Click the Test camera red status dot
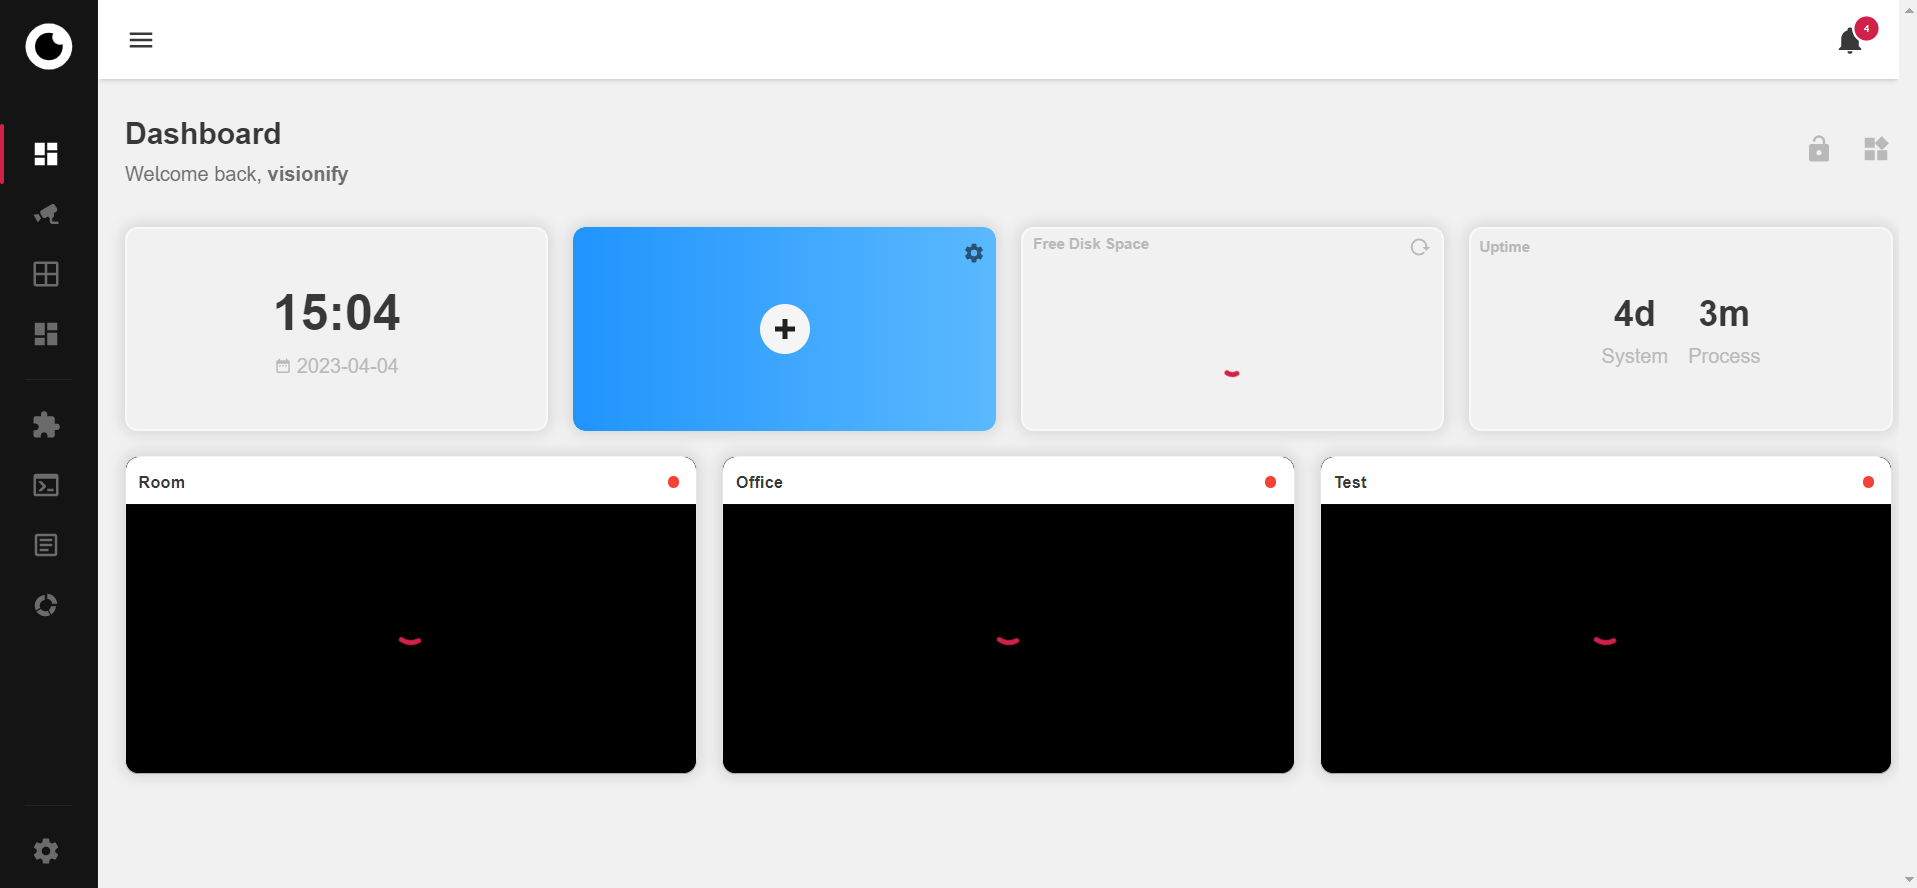The height and width of the screenshot is (888, 1917). point(1868,482)
